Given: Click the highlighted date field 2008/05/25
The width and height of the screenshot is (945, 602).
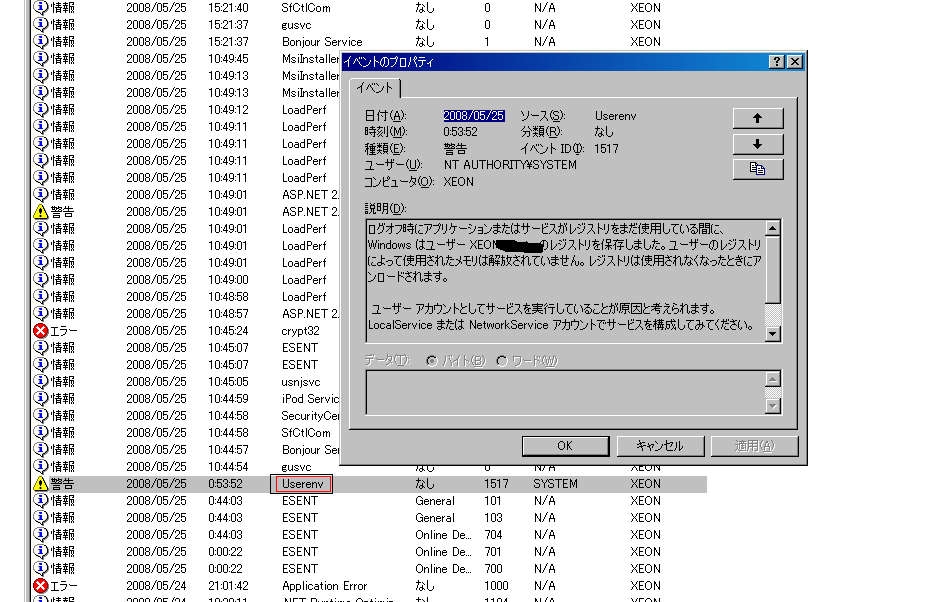Looking at the screenshot, I should [x=474, y=116].
